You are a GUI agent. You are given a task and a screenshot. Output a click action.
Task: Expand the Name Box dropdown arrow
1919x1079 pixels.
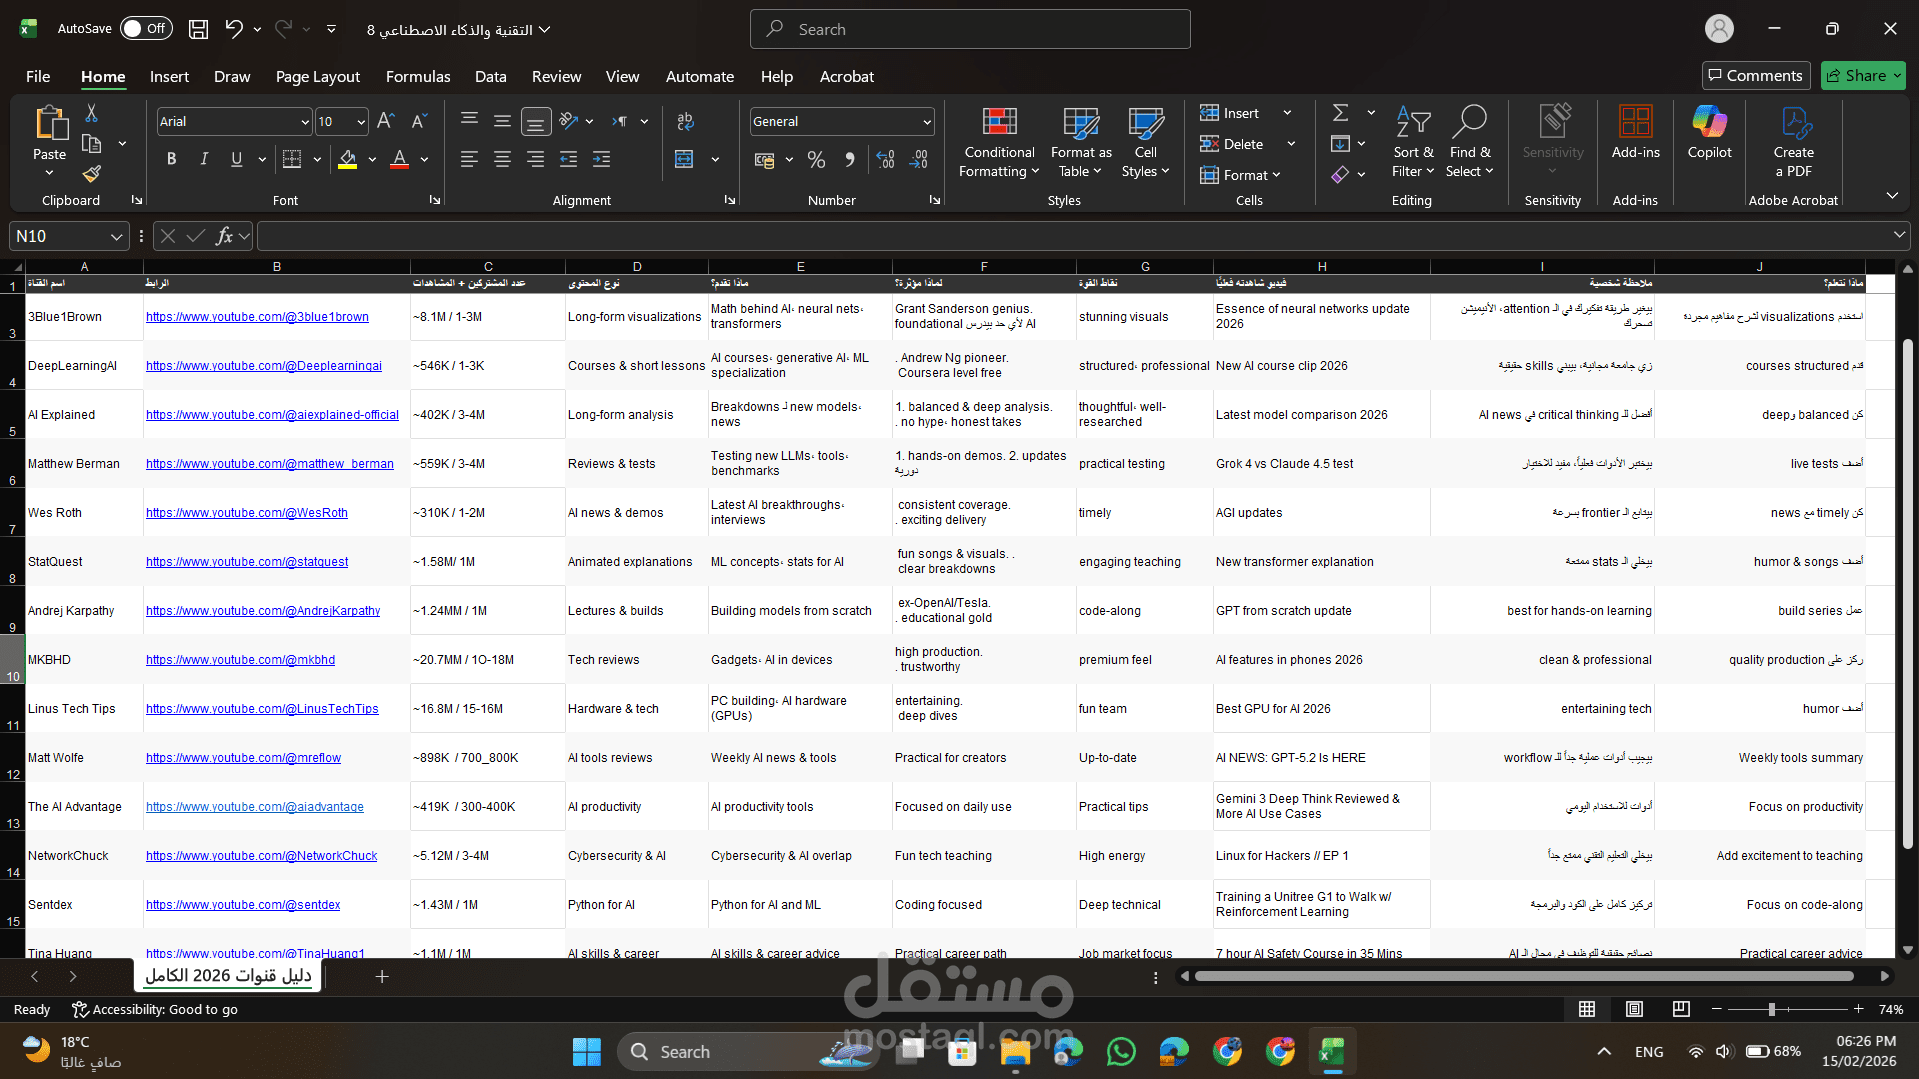(116, 236)
